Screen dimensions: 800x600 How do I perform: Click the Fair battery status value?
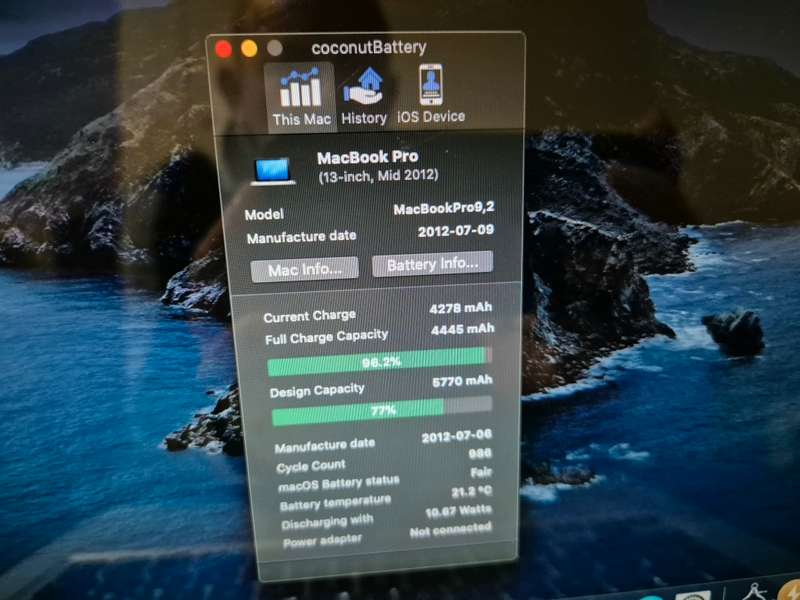pyautogui.click(x=481, y=472)
